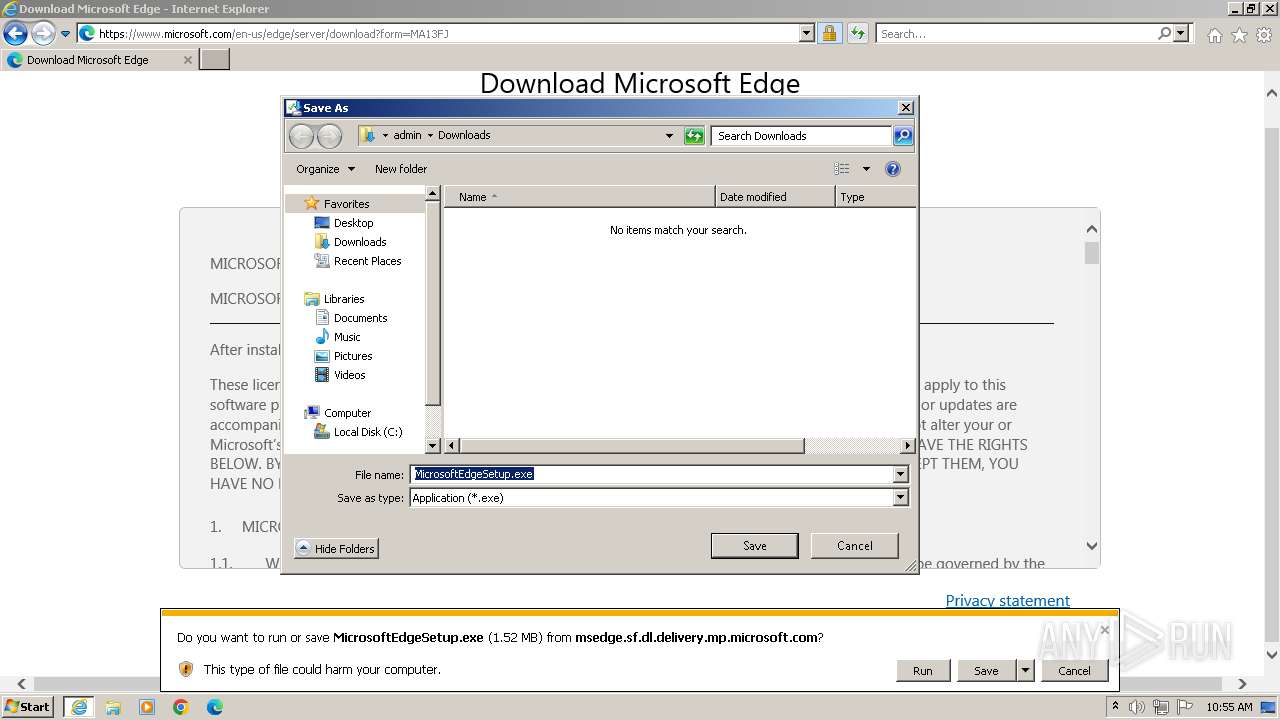The height and width of the screenshot is (720, 1280).
Task: Open the view options dropdown arrow
Action: (866, 169)
